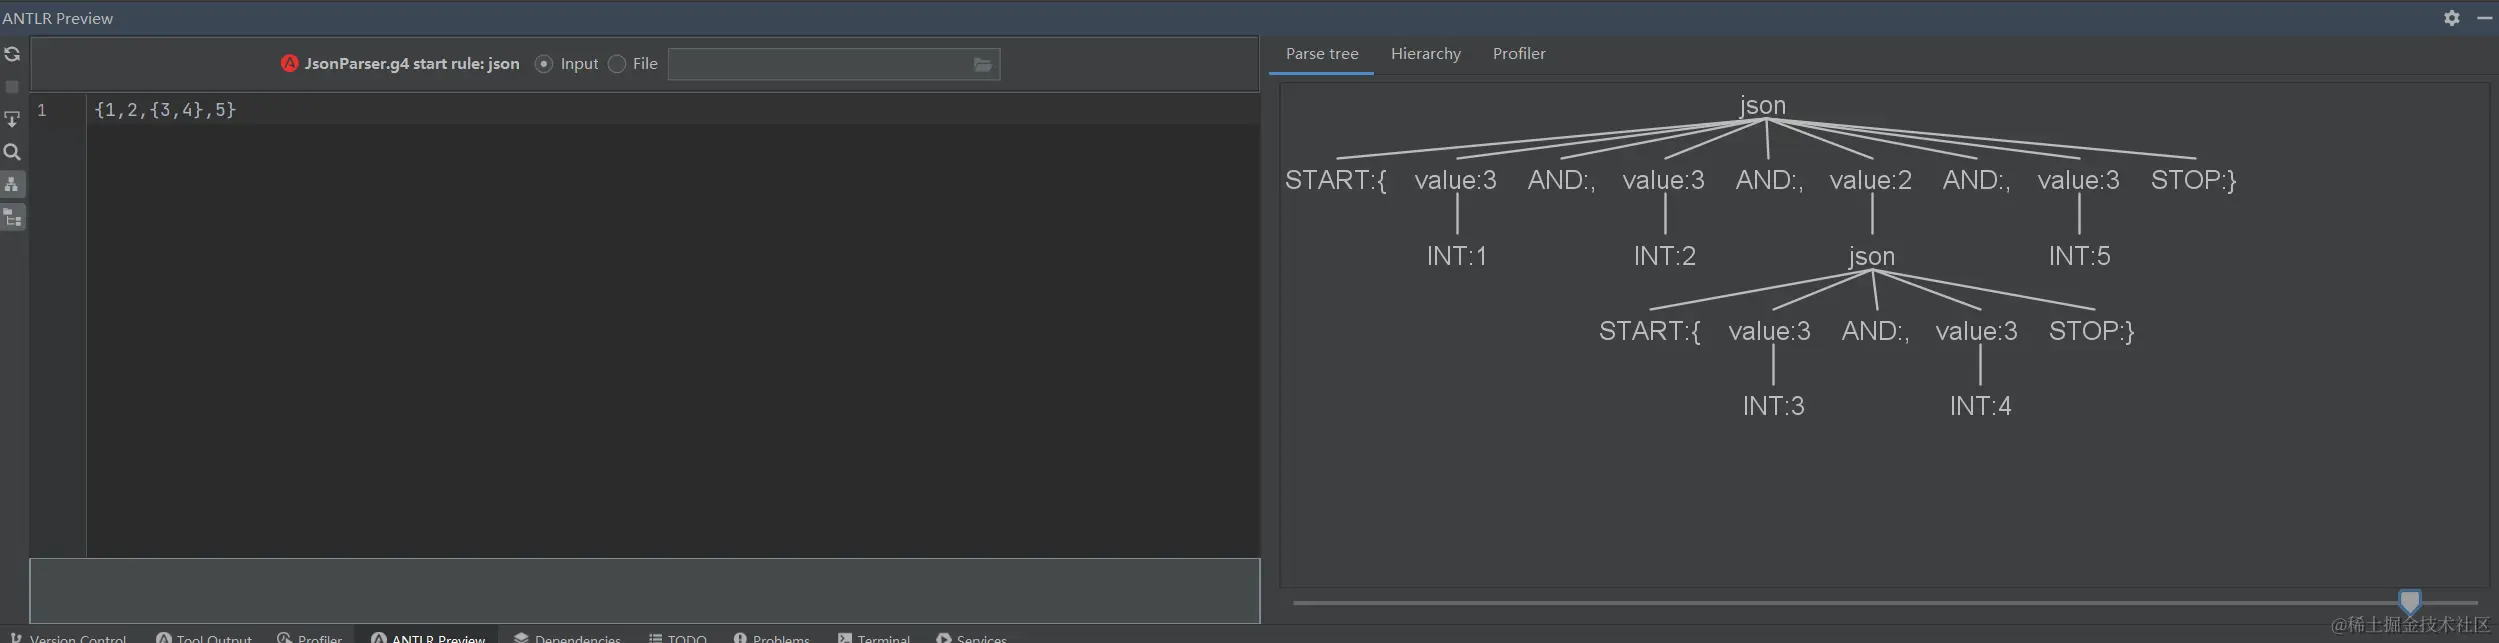This screenshot has width=2499, height=643.
Task: Click the INT:1 leaf node
Action: 1456,256
